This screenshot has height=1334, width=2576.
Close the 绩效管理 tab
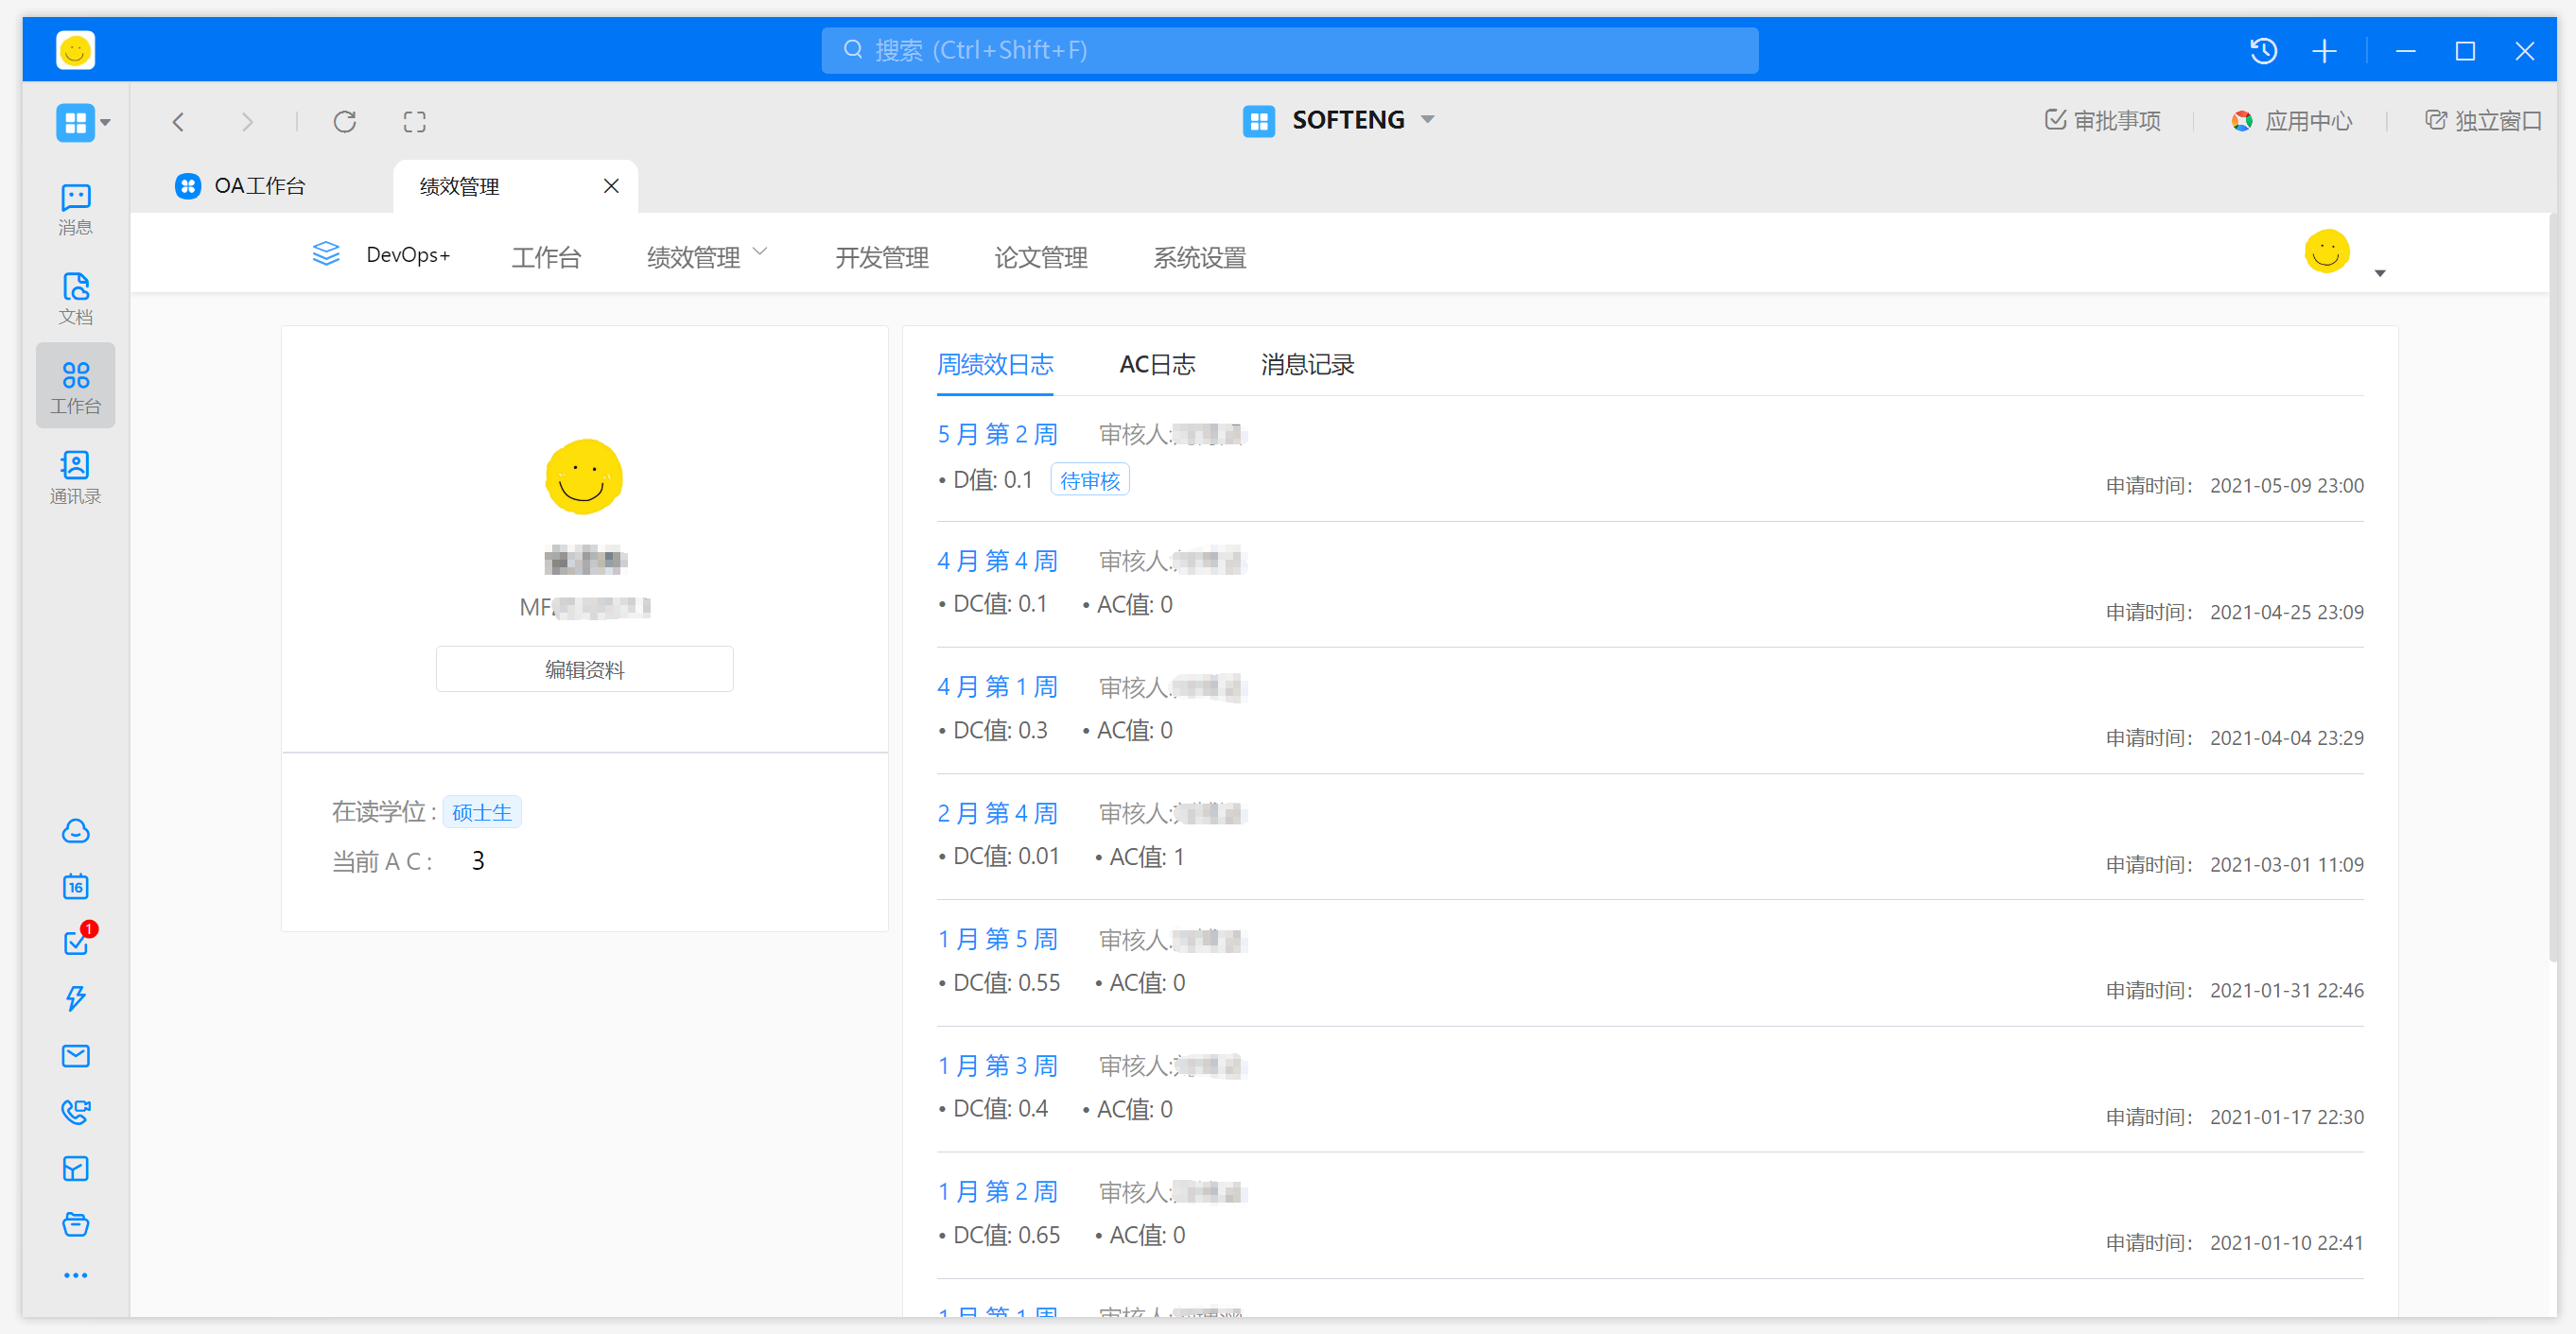611,186
